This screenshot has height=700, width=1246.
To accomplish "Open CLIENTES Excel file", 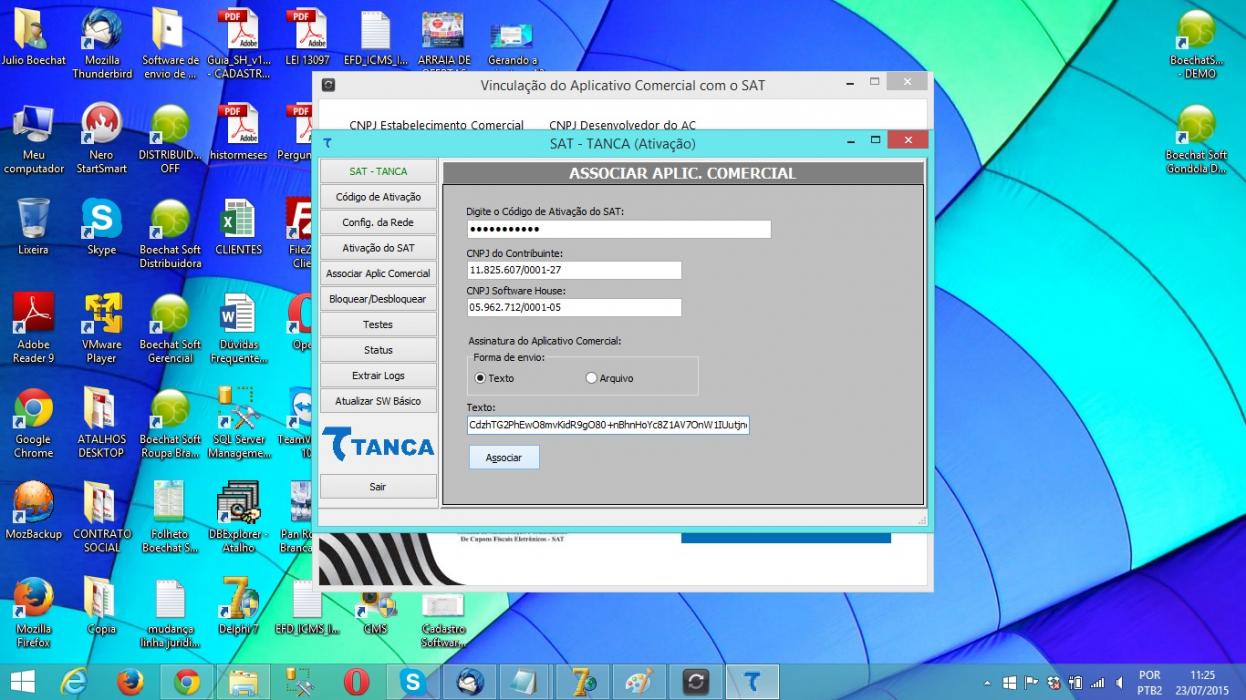I will coord(238,227).
